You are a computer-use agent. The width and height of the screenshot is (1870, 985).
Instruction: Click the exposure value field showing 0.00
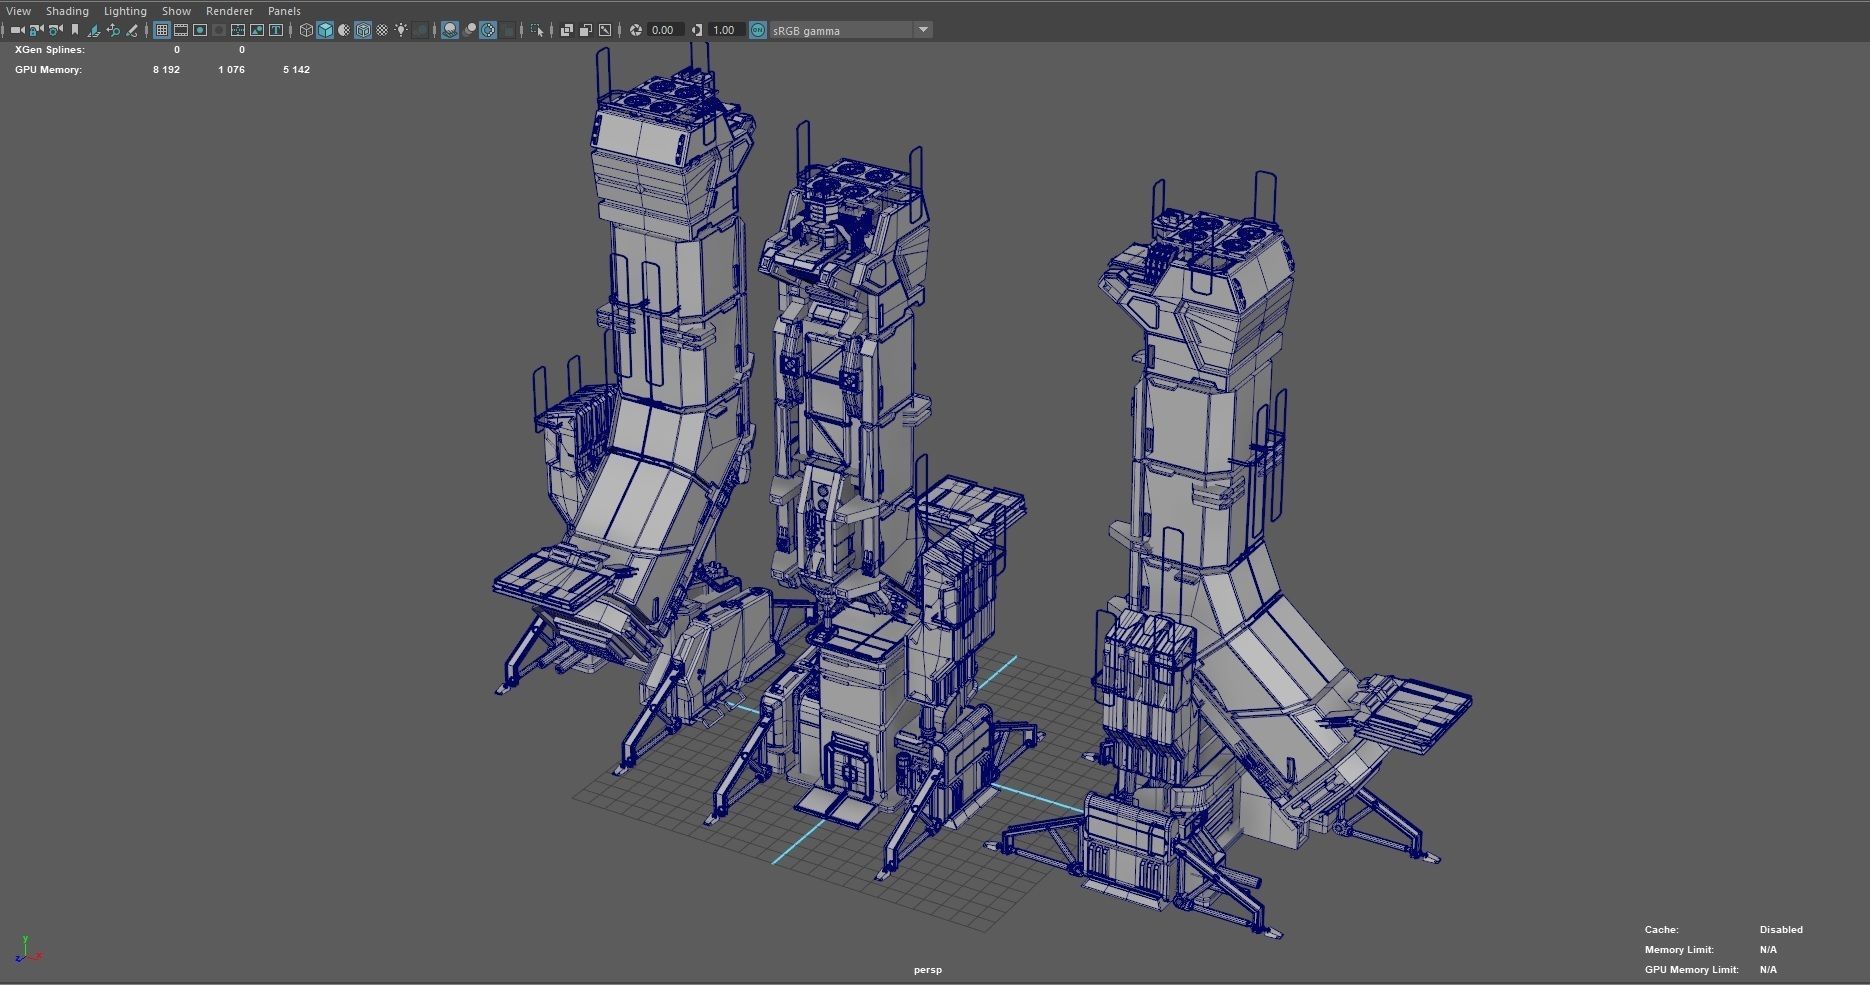click(x=664, y=30)
